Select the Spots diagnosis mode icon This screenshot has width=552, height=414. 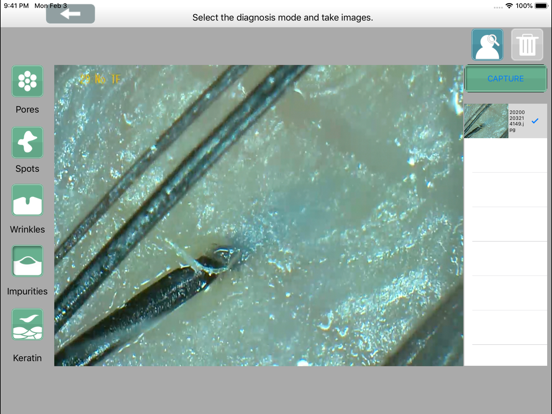[x=27, y=142]
